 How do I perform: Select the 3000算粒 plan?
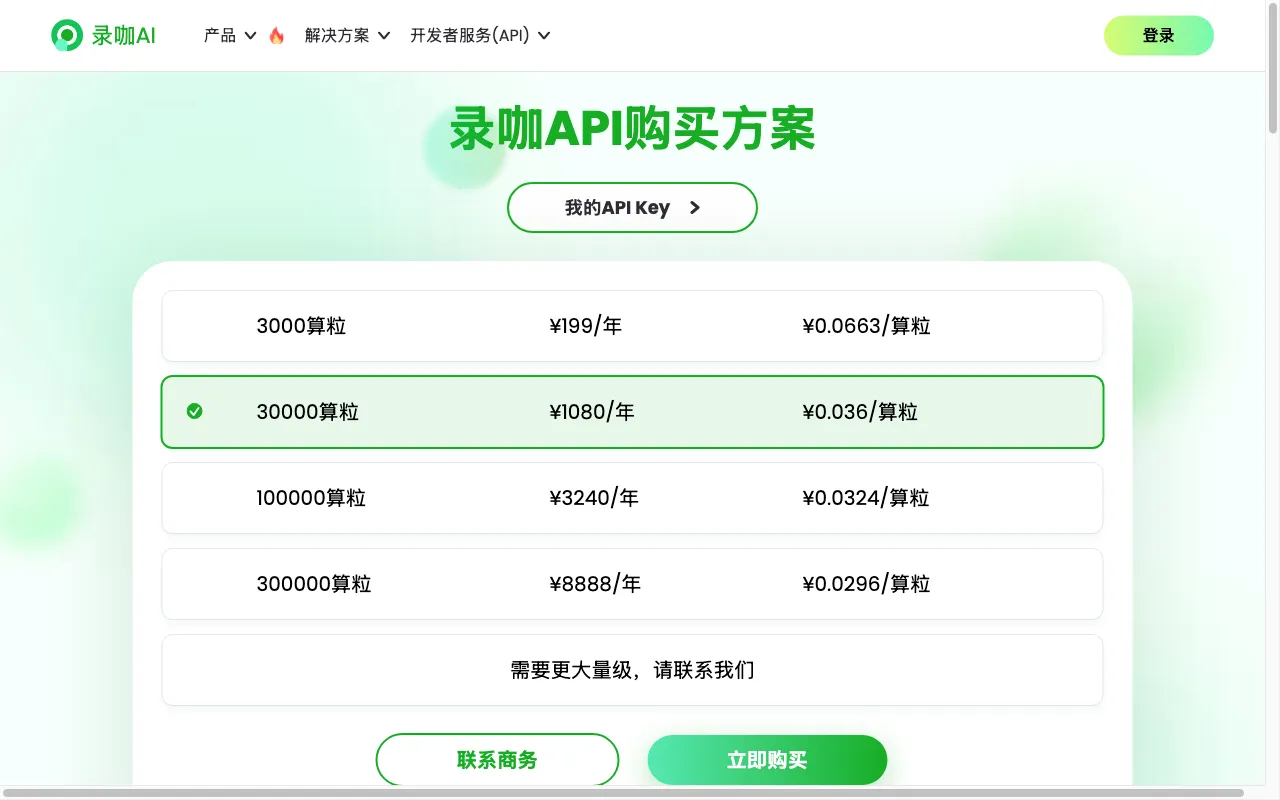632,326
